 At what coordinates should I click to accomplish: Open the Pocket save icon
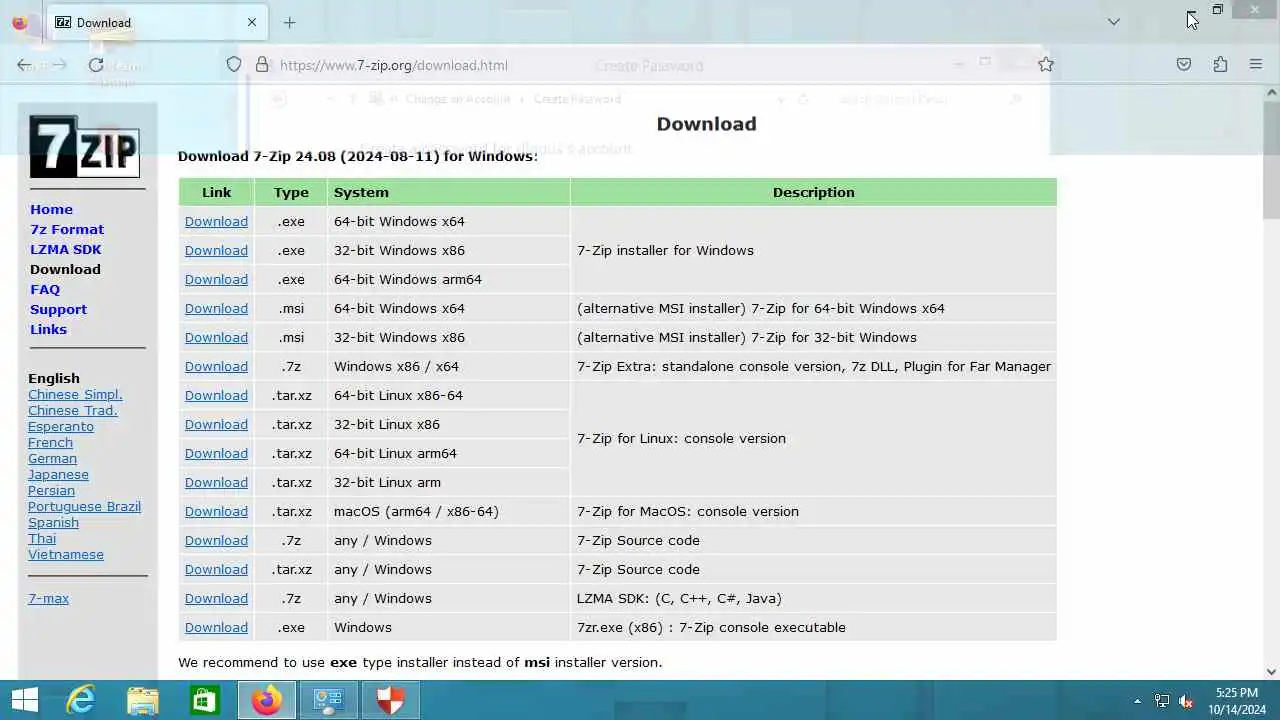pos(1184,65)
